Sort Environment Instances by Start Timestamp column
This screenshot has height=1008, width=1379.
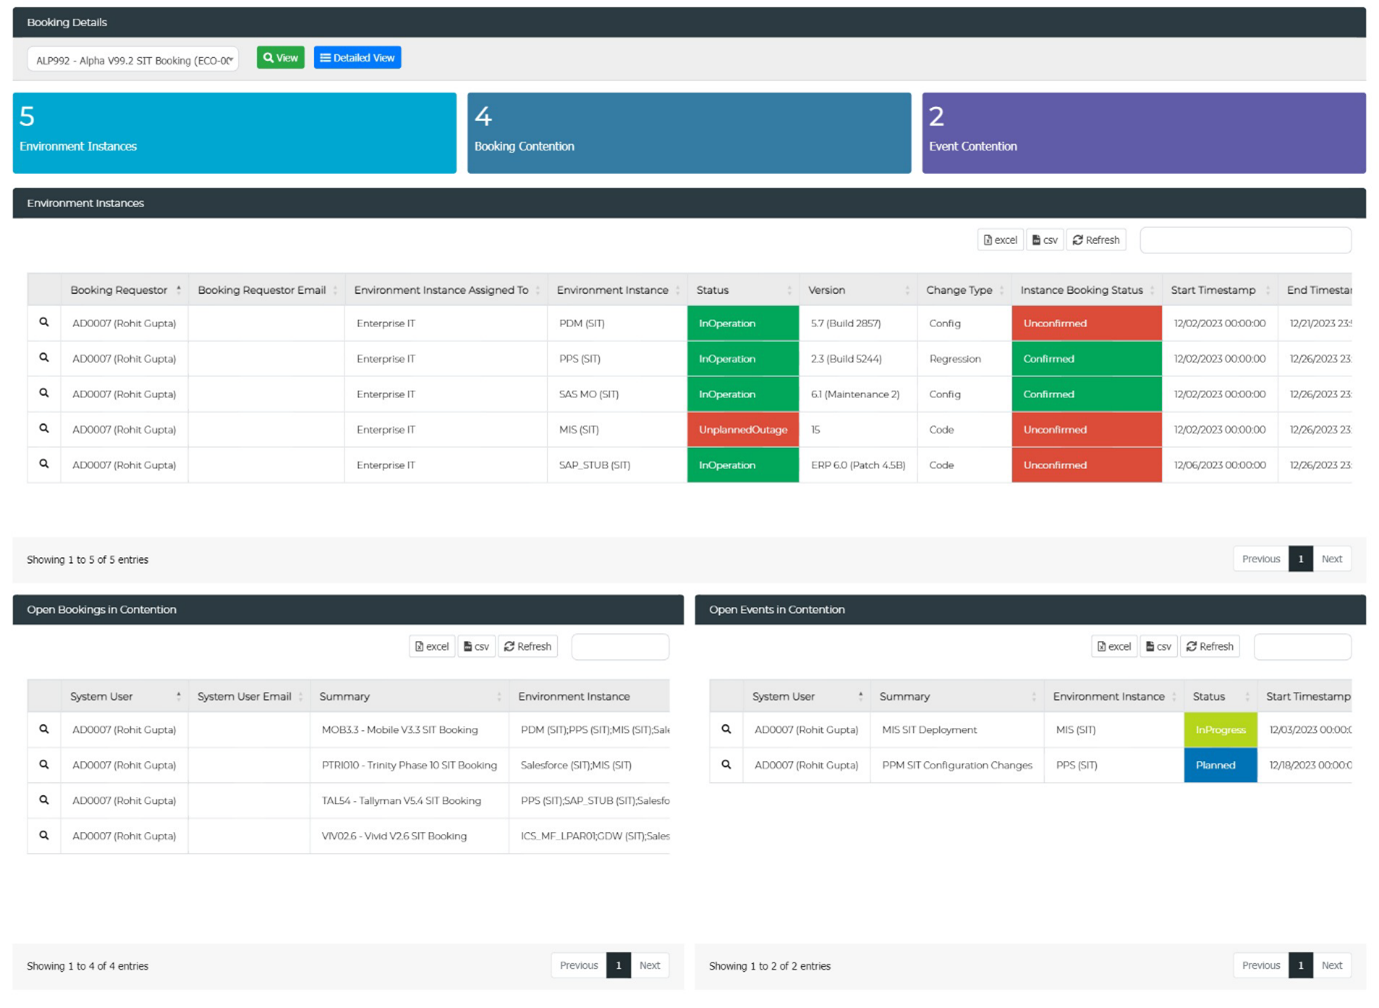coord(1219,290)
